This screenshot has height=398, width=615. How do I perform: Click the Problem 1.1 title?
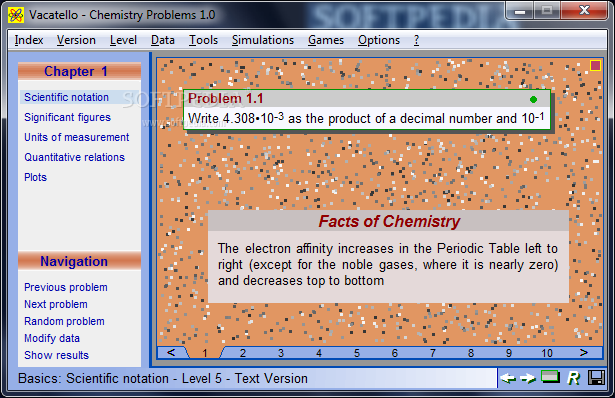(x=226, y=98)
